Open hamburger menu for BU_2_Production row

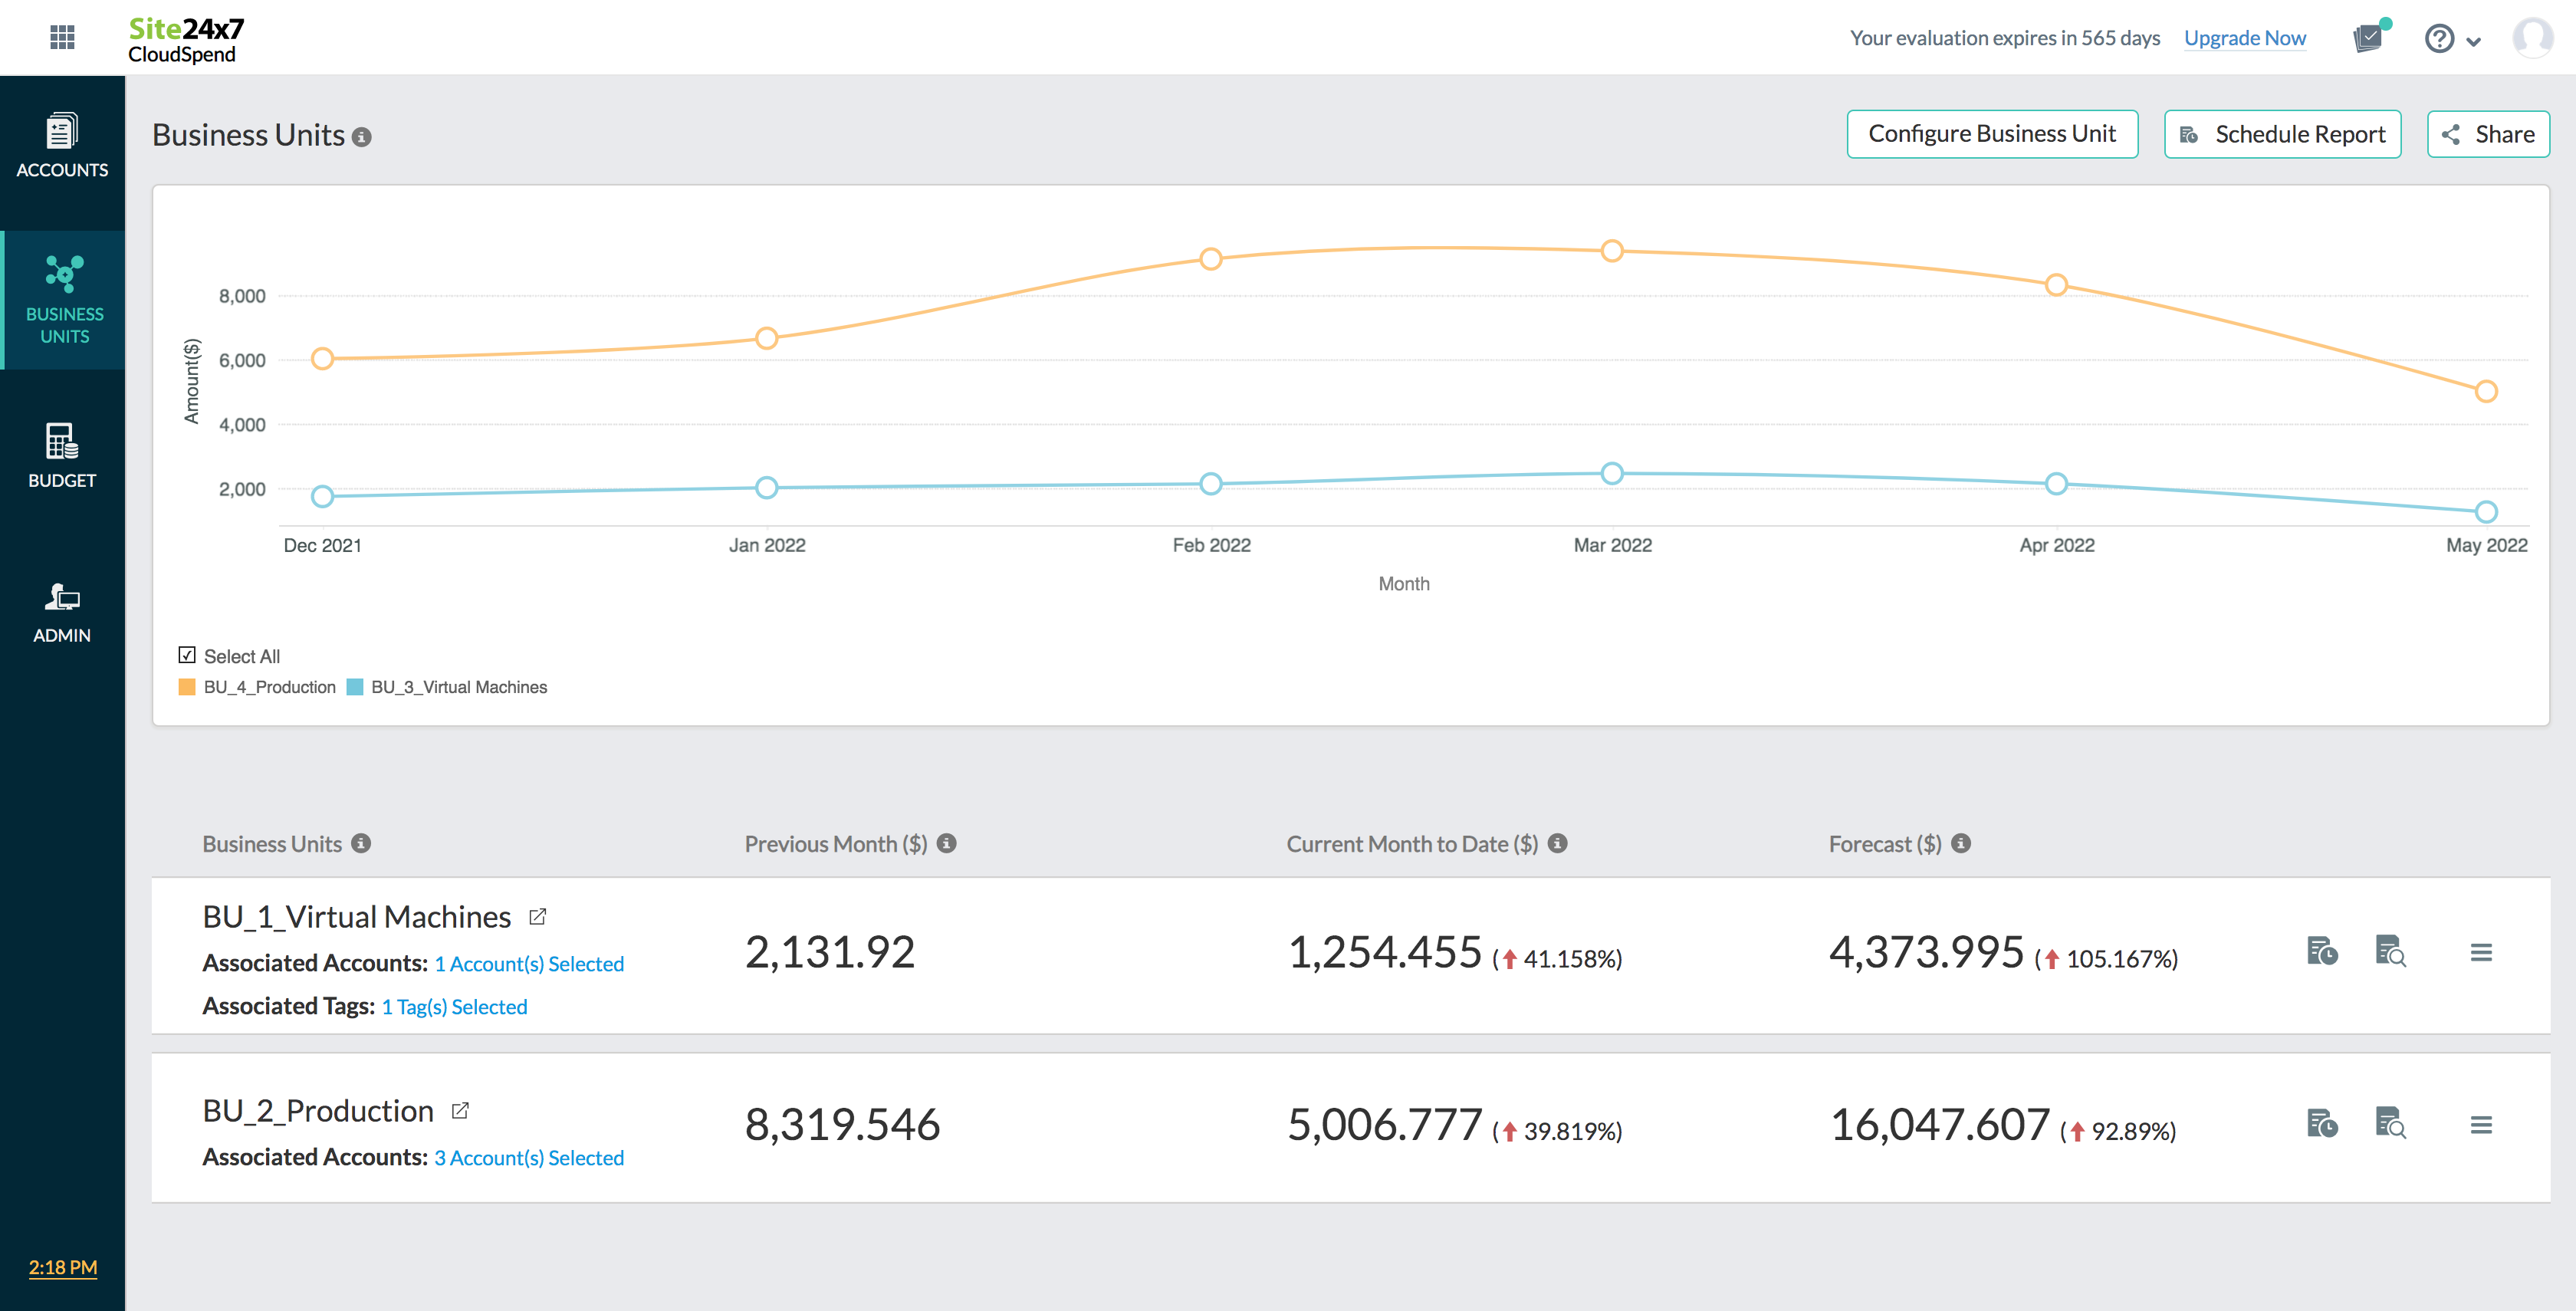tap(2481, 1125)
